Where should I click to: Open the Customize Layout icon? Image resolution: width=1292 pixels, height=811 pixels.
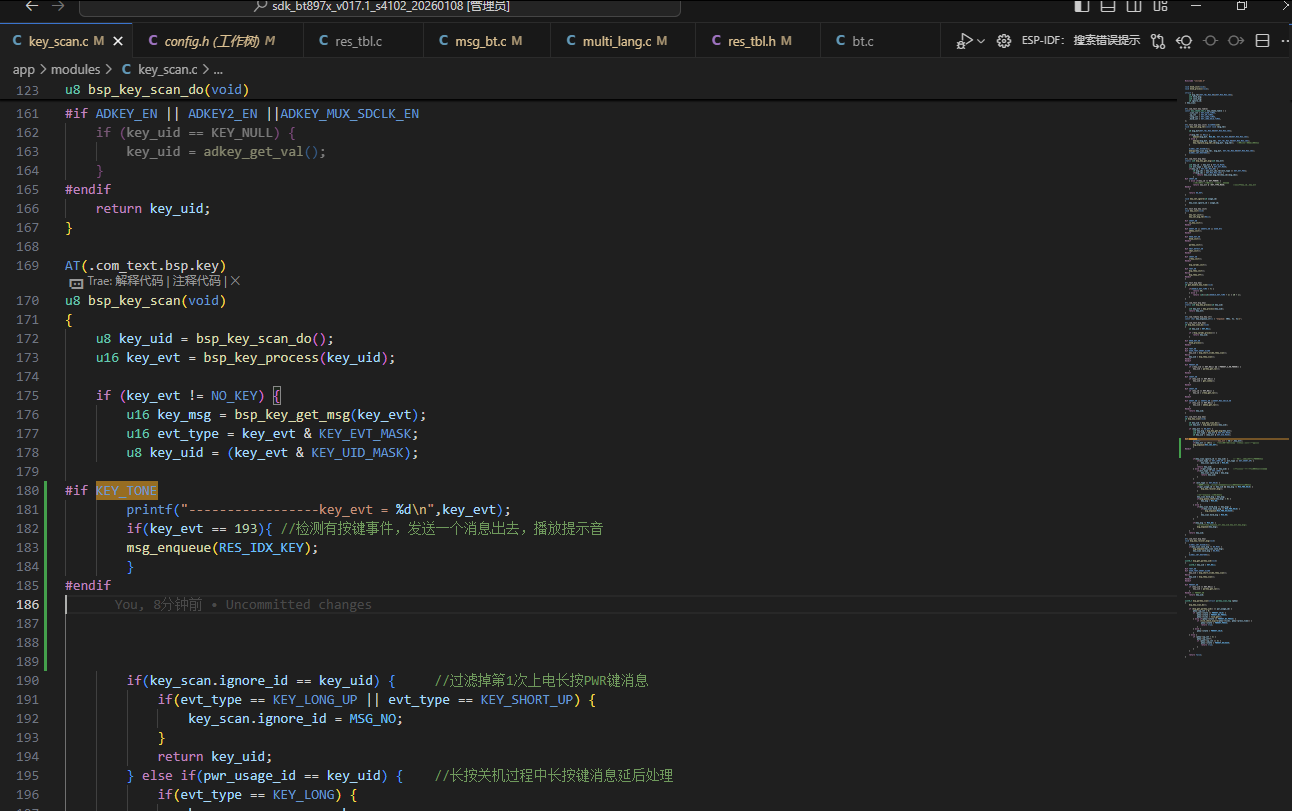pos(1159,6)
